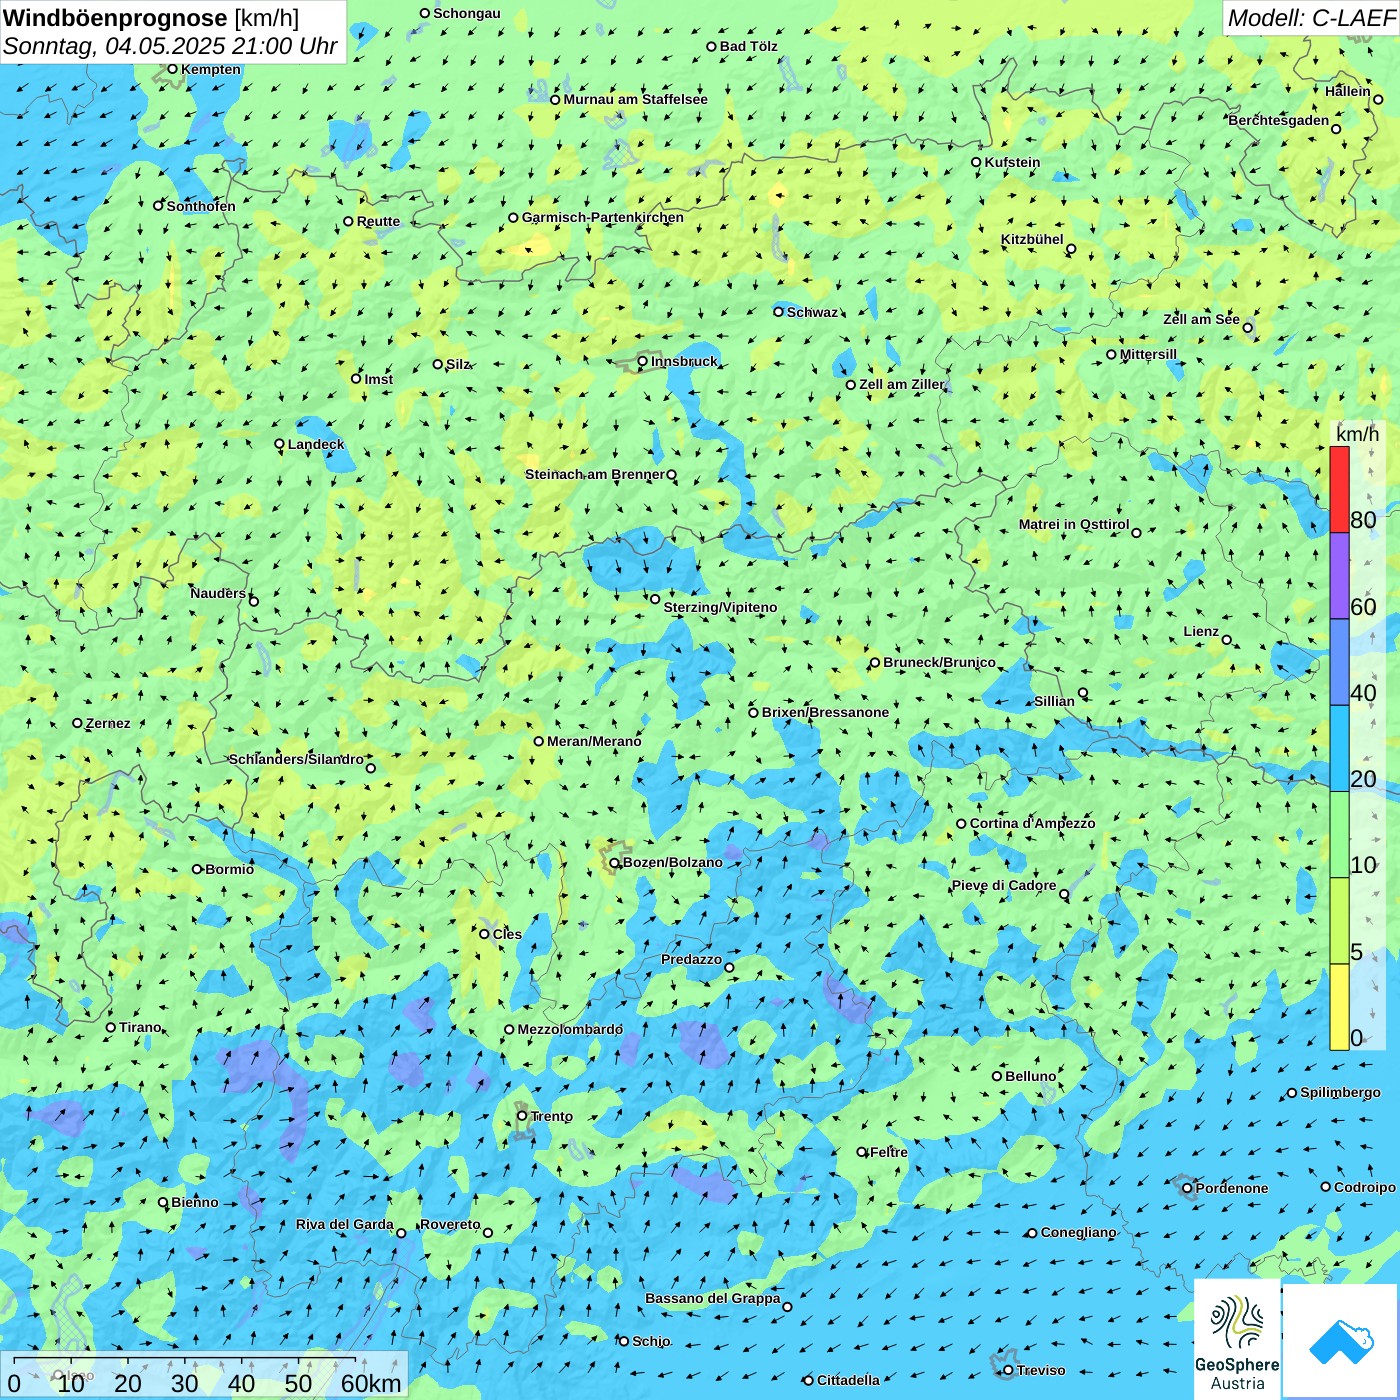This screenshot has width=1400, height=1400.
Task: Click the Mittersill label
Action: coord(1148,354)
